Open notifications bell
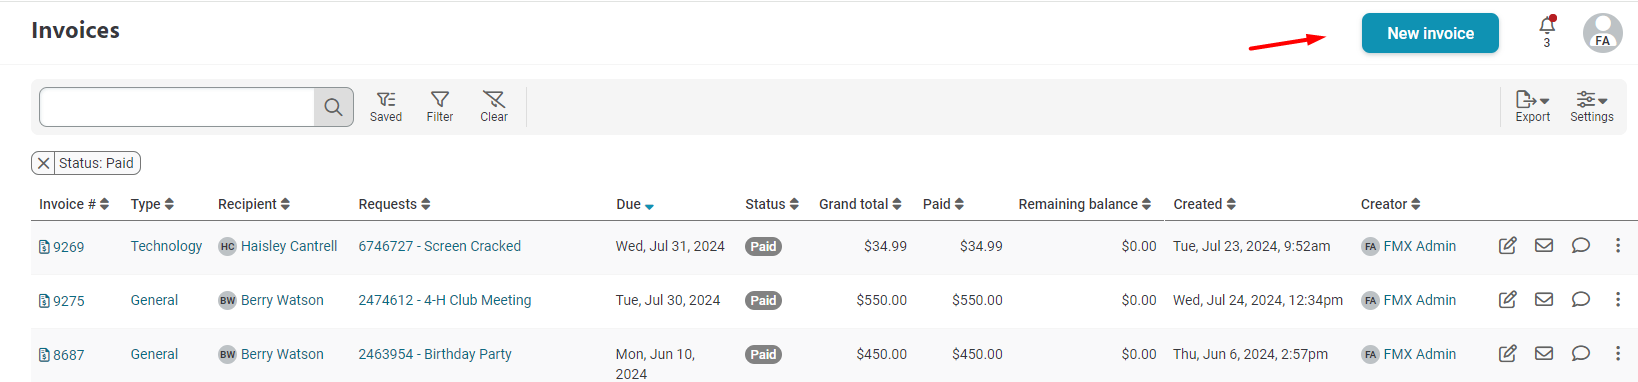Viewport: 1638px width, 382px height. (1547, 30)
